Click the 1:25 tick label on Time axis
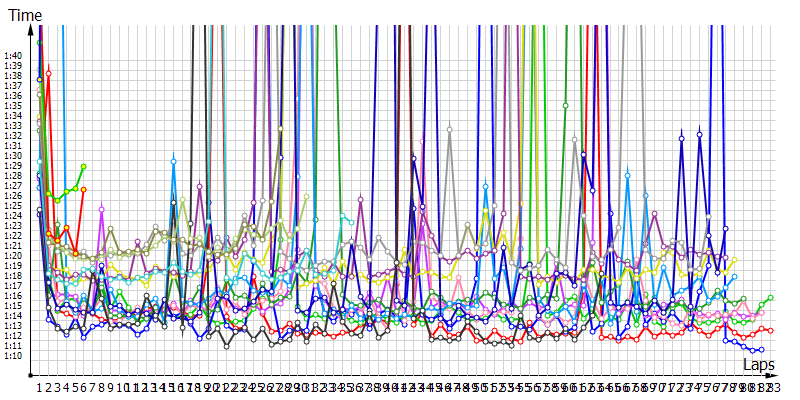 12,206
